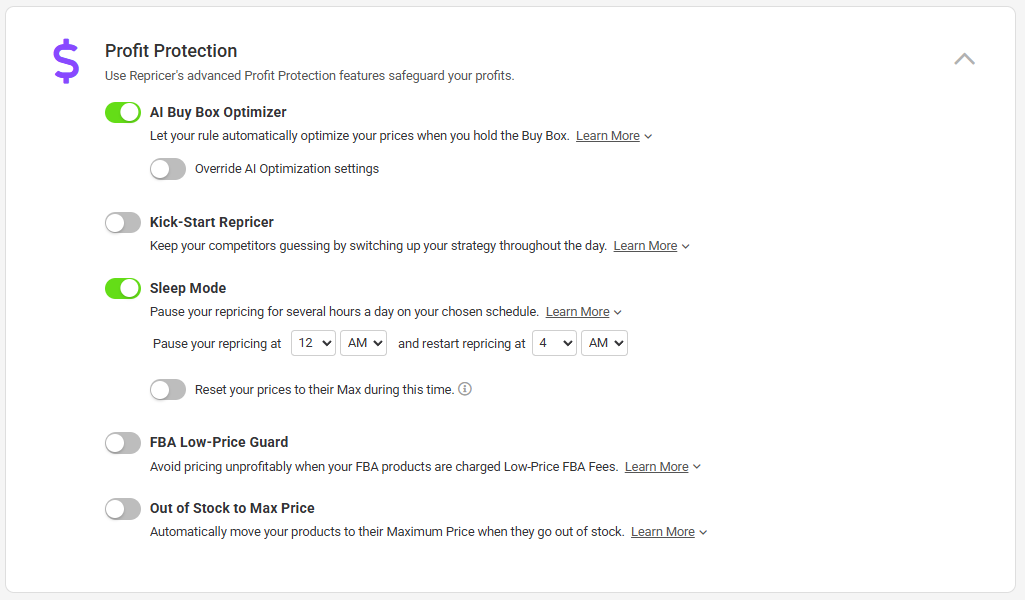Enable Override AI Optimization settings toggle
Screen dimensions: 1025x600
(168, 169)
